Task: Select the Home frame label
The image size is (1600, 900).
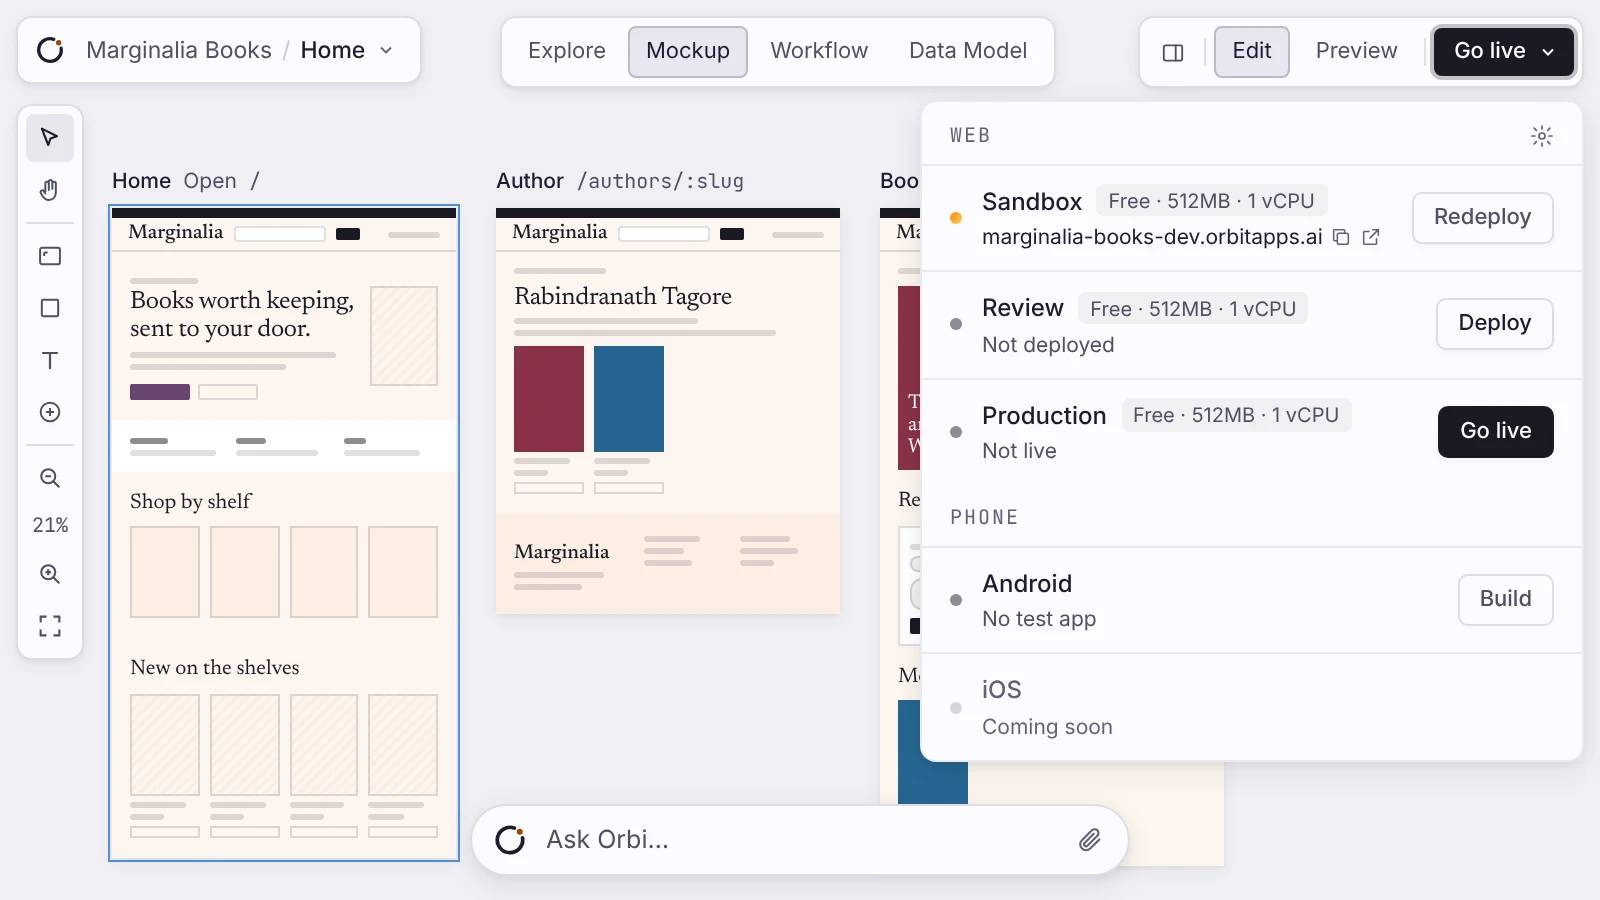Action: point(141,181)
